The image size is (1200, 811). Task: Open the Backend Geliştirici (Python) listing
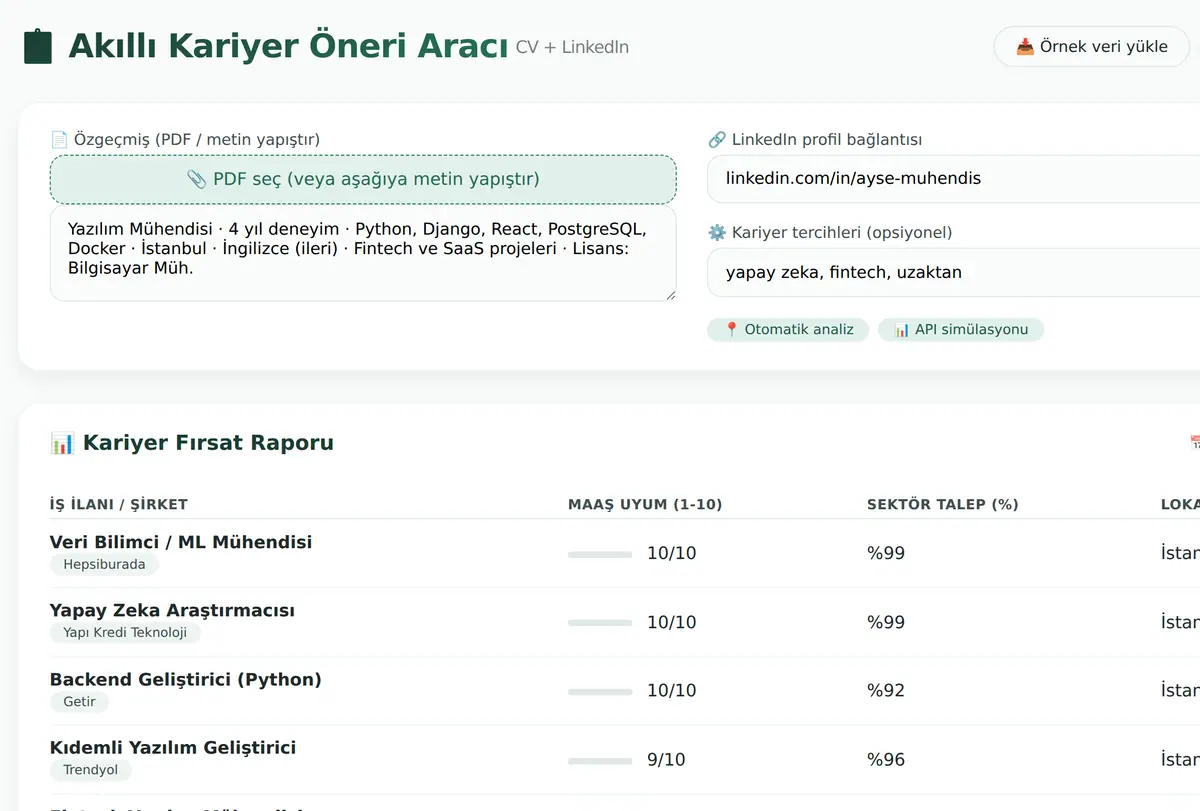[x=186, y=680]
